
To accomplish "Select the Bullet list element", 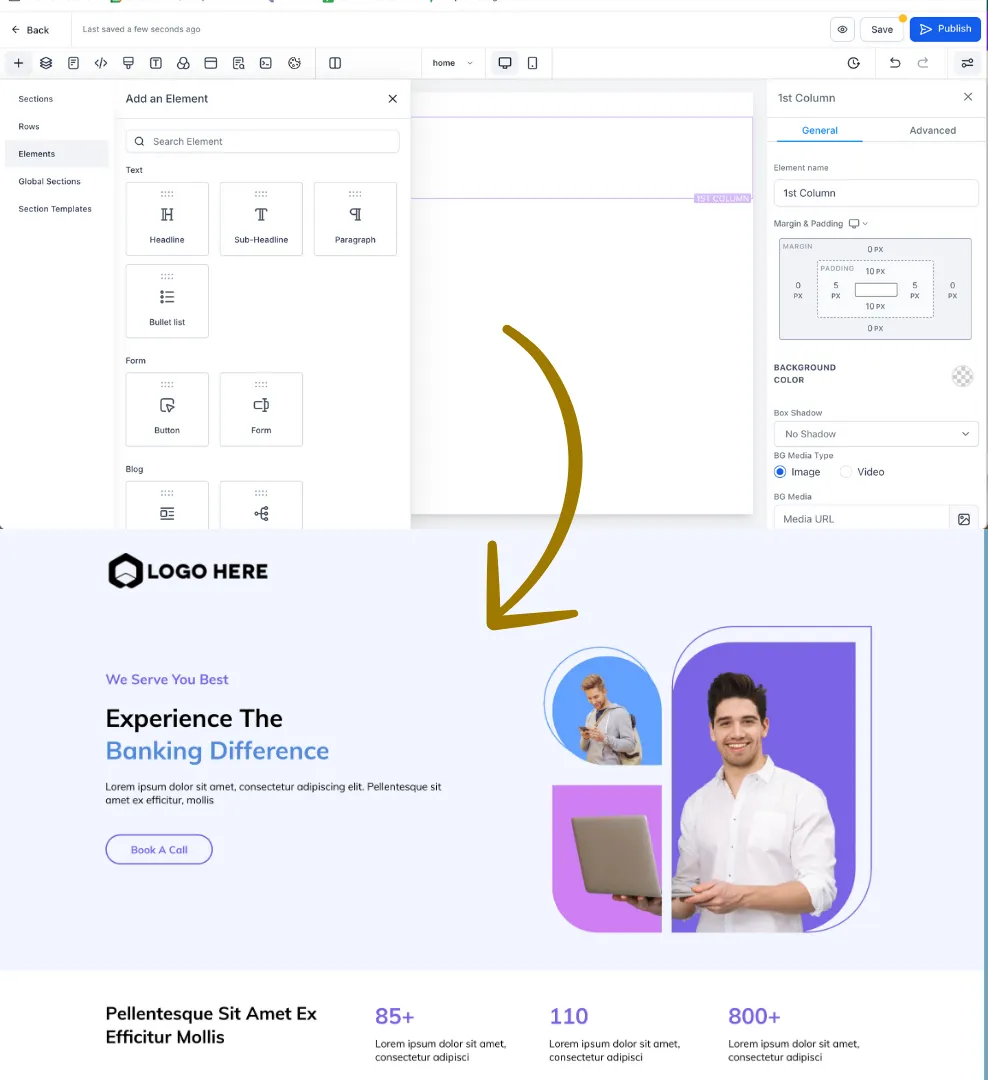I will coord(167,301).
